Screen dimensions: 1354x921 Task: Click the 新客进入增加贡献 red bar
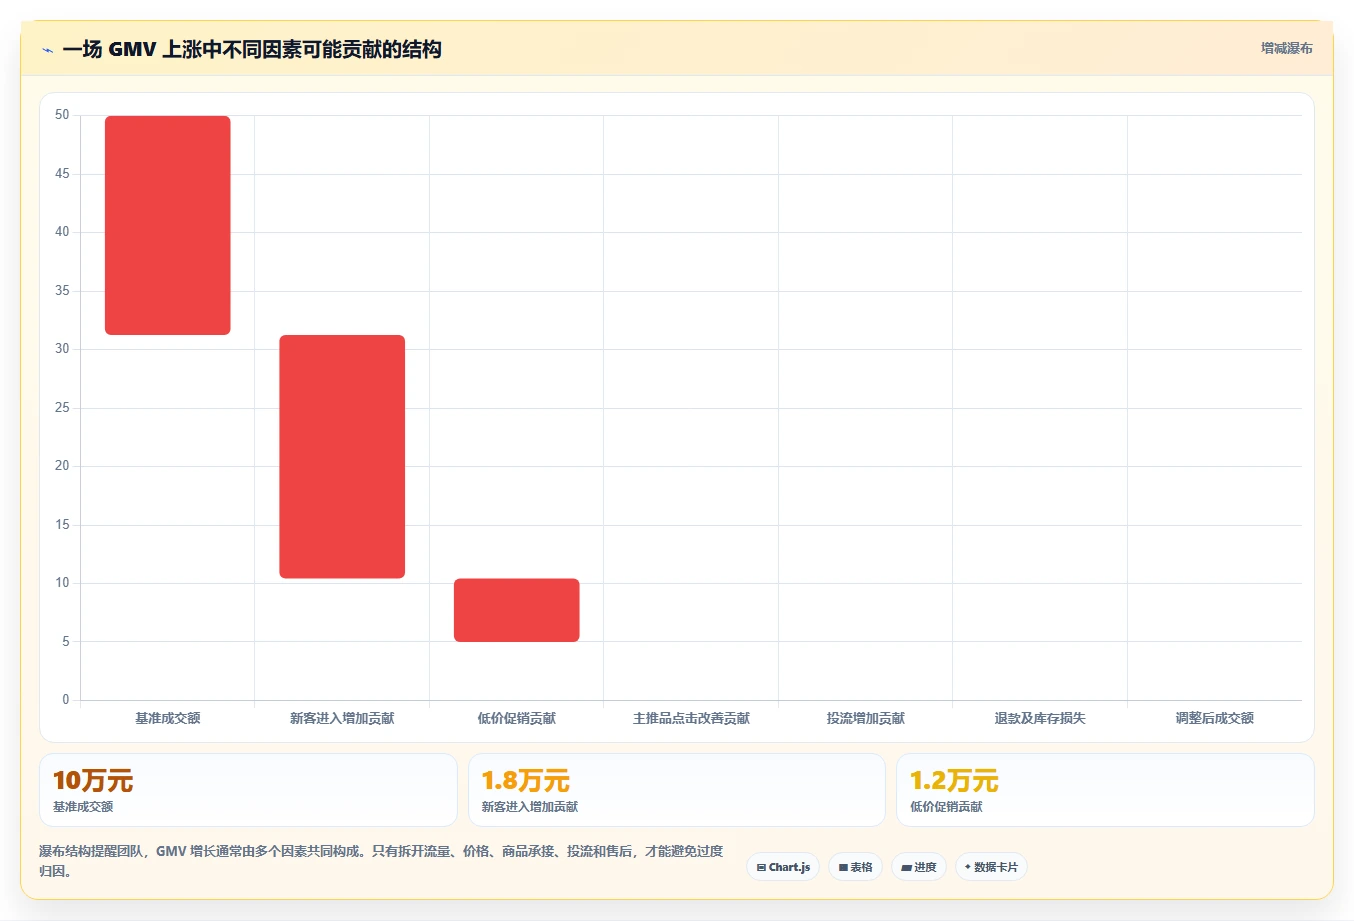click(x=342, y=456)
